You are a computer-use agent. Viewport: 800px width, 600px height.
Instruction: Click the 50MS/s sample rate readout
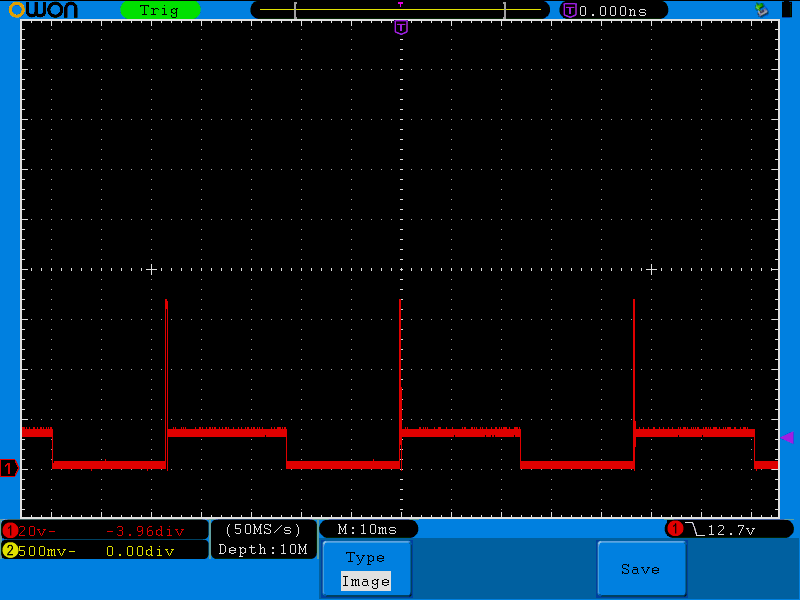(262, 530)
